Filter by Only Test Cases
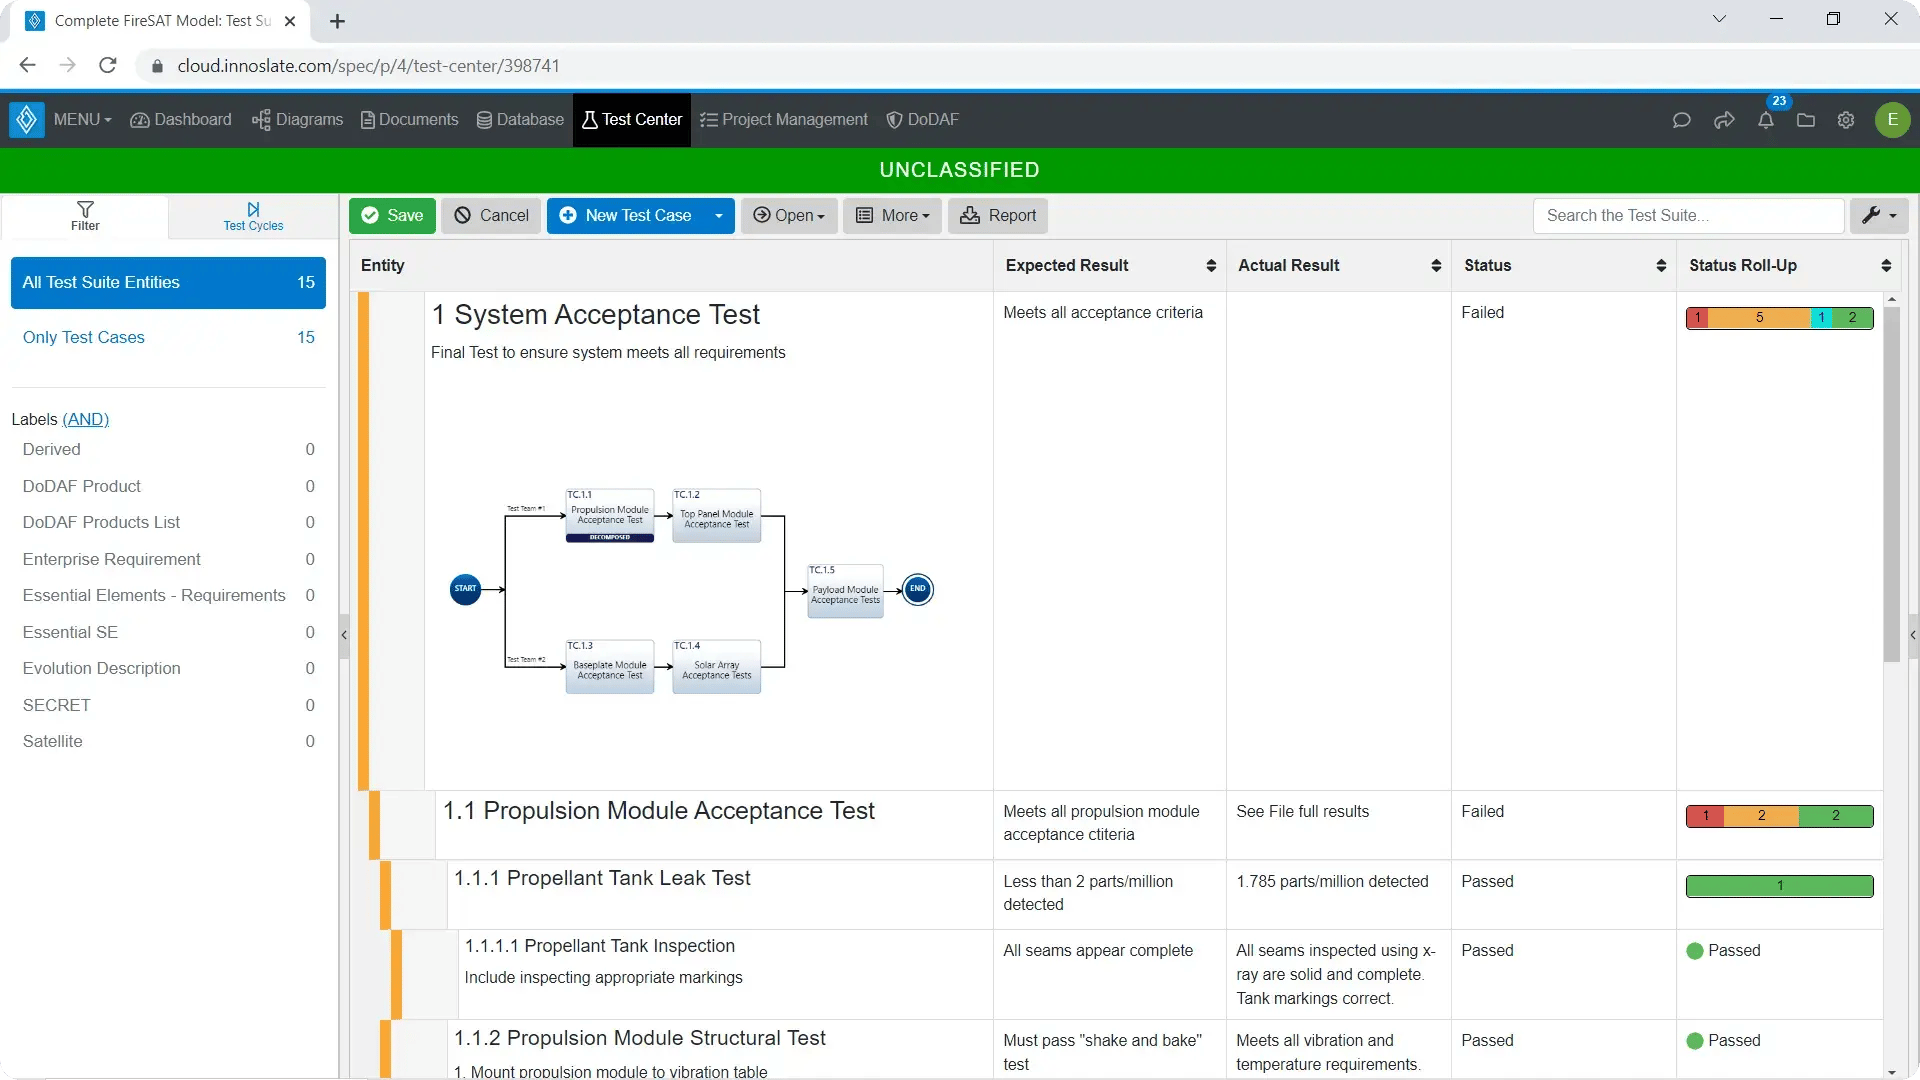The width and height of the screenshot is (1920, 1080). pos(168,337)
